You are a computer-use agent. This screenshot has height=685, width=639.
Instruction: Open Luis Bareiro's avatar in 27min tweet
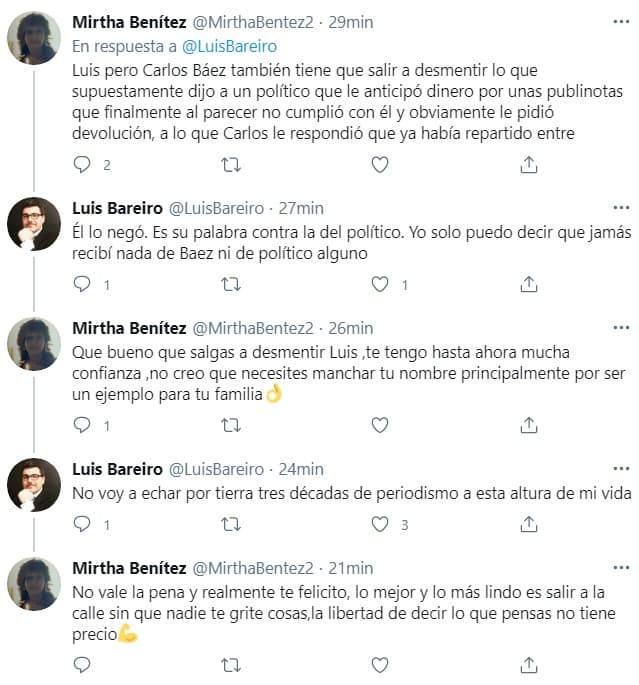coord(34,224)
